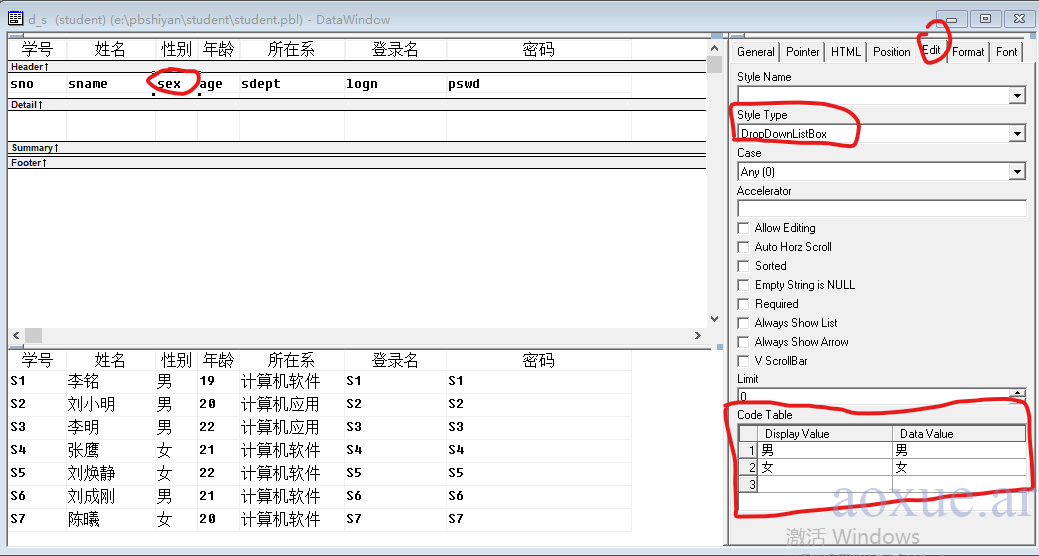This screenshot has height=556, width=1039.
Task: Open the HTML properties tab
Action: coord(846,52)
